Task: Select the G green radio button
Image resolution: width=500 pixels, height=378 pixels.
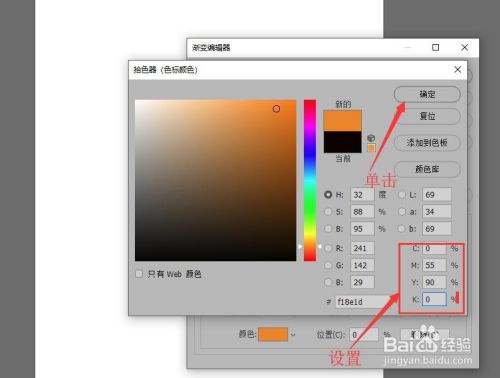Action: point(328,265)
